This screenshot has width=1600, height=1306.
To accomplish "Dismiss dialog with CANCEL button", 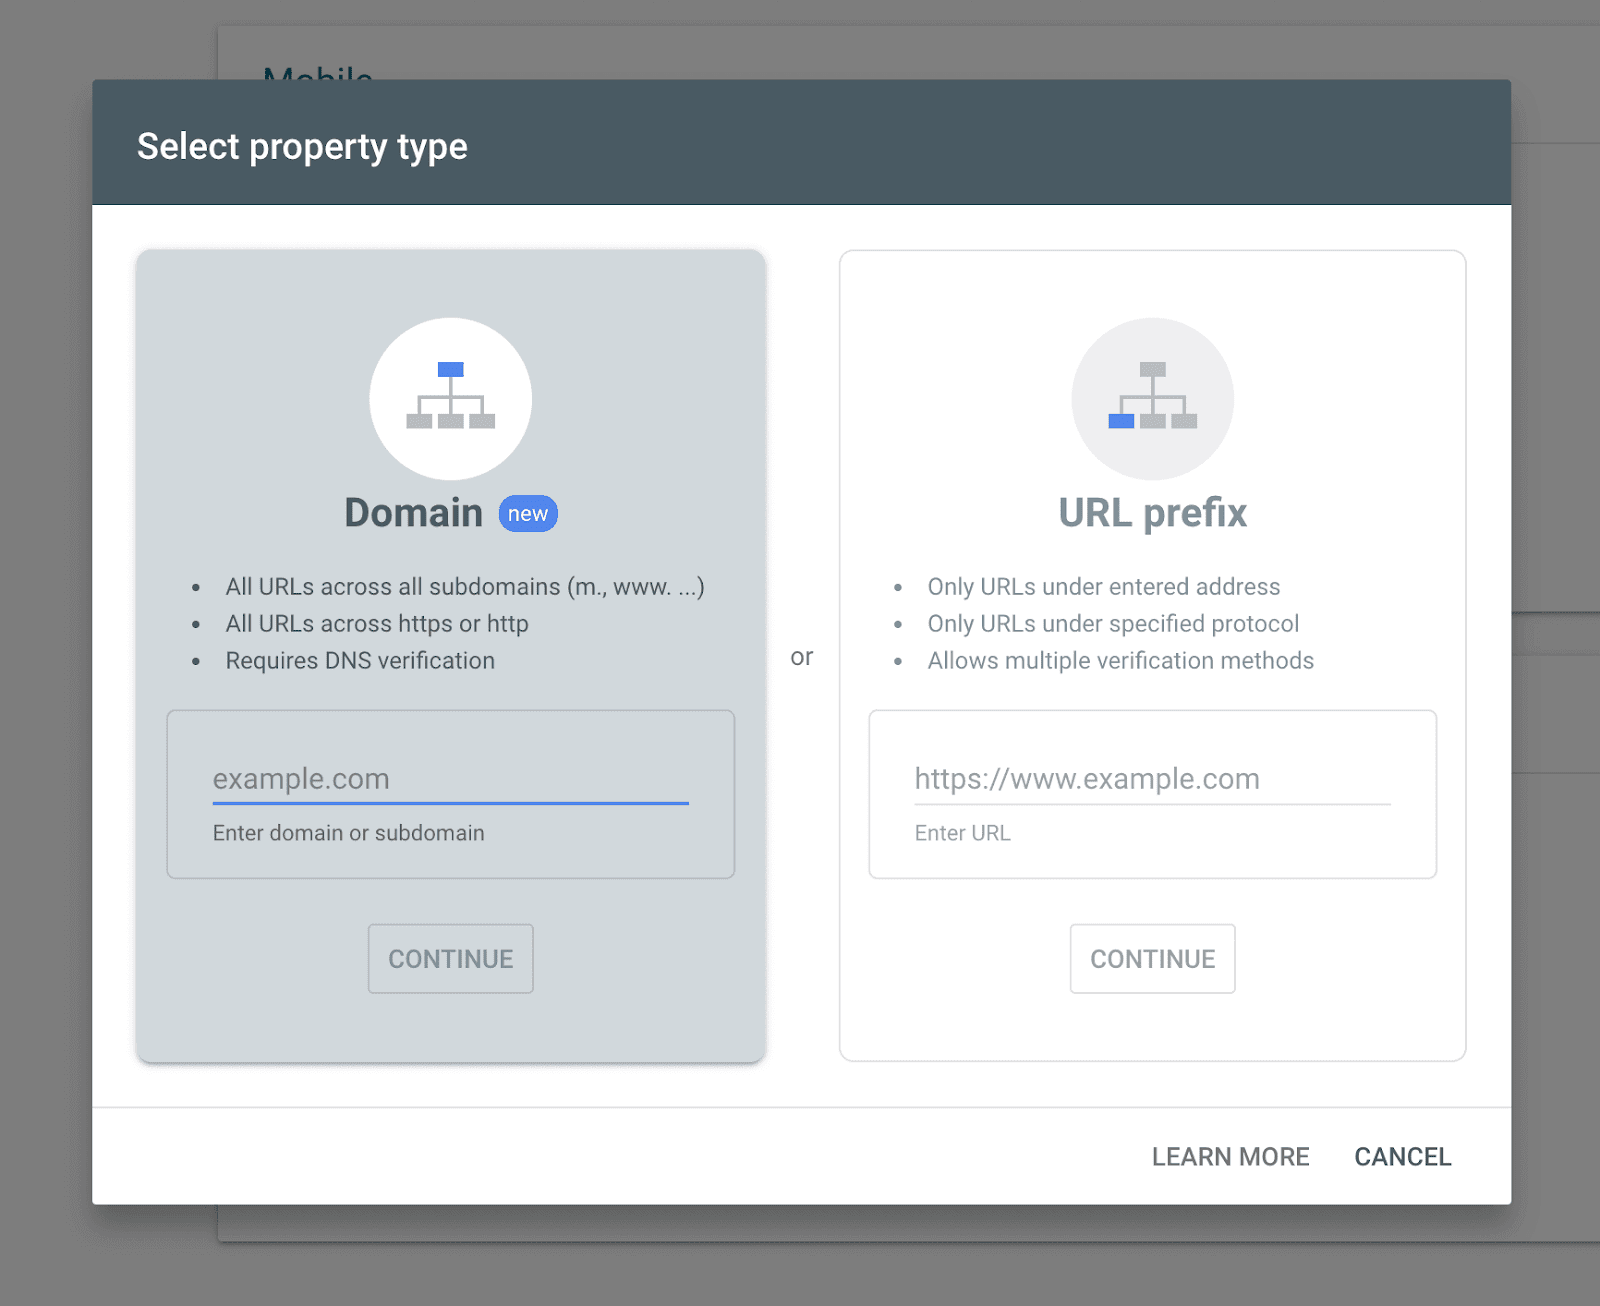I will click(x=1402, y=1157).
